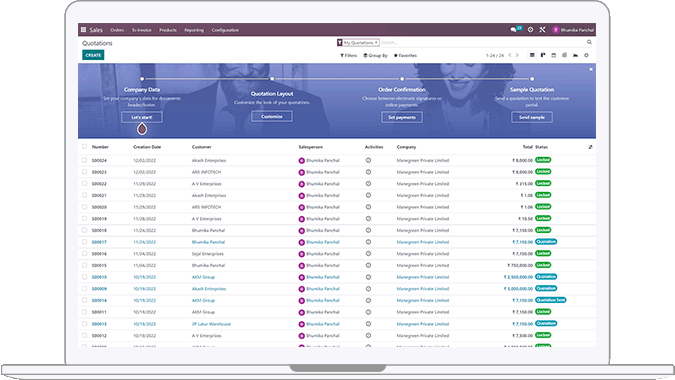Click the search magnifier icon

[589, 42]
